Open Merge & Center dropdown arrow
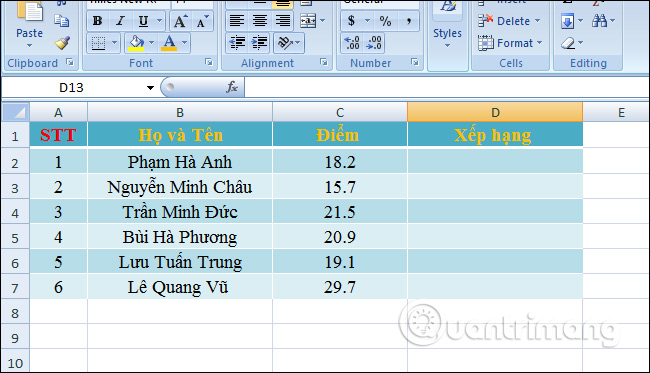This screenshot has height=373, width=650. pyautogui.click(x=323, y=21)
